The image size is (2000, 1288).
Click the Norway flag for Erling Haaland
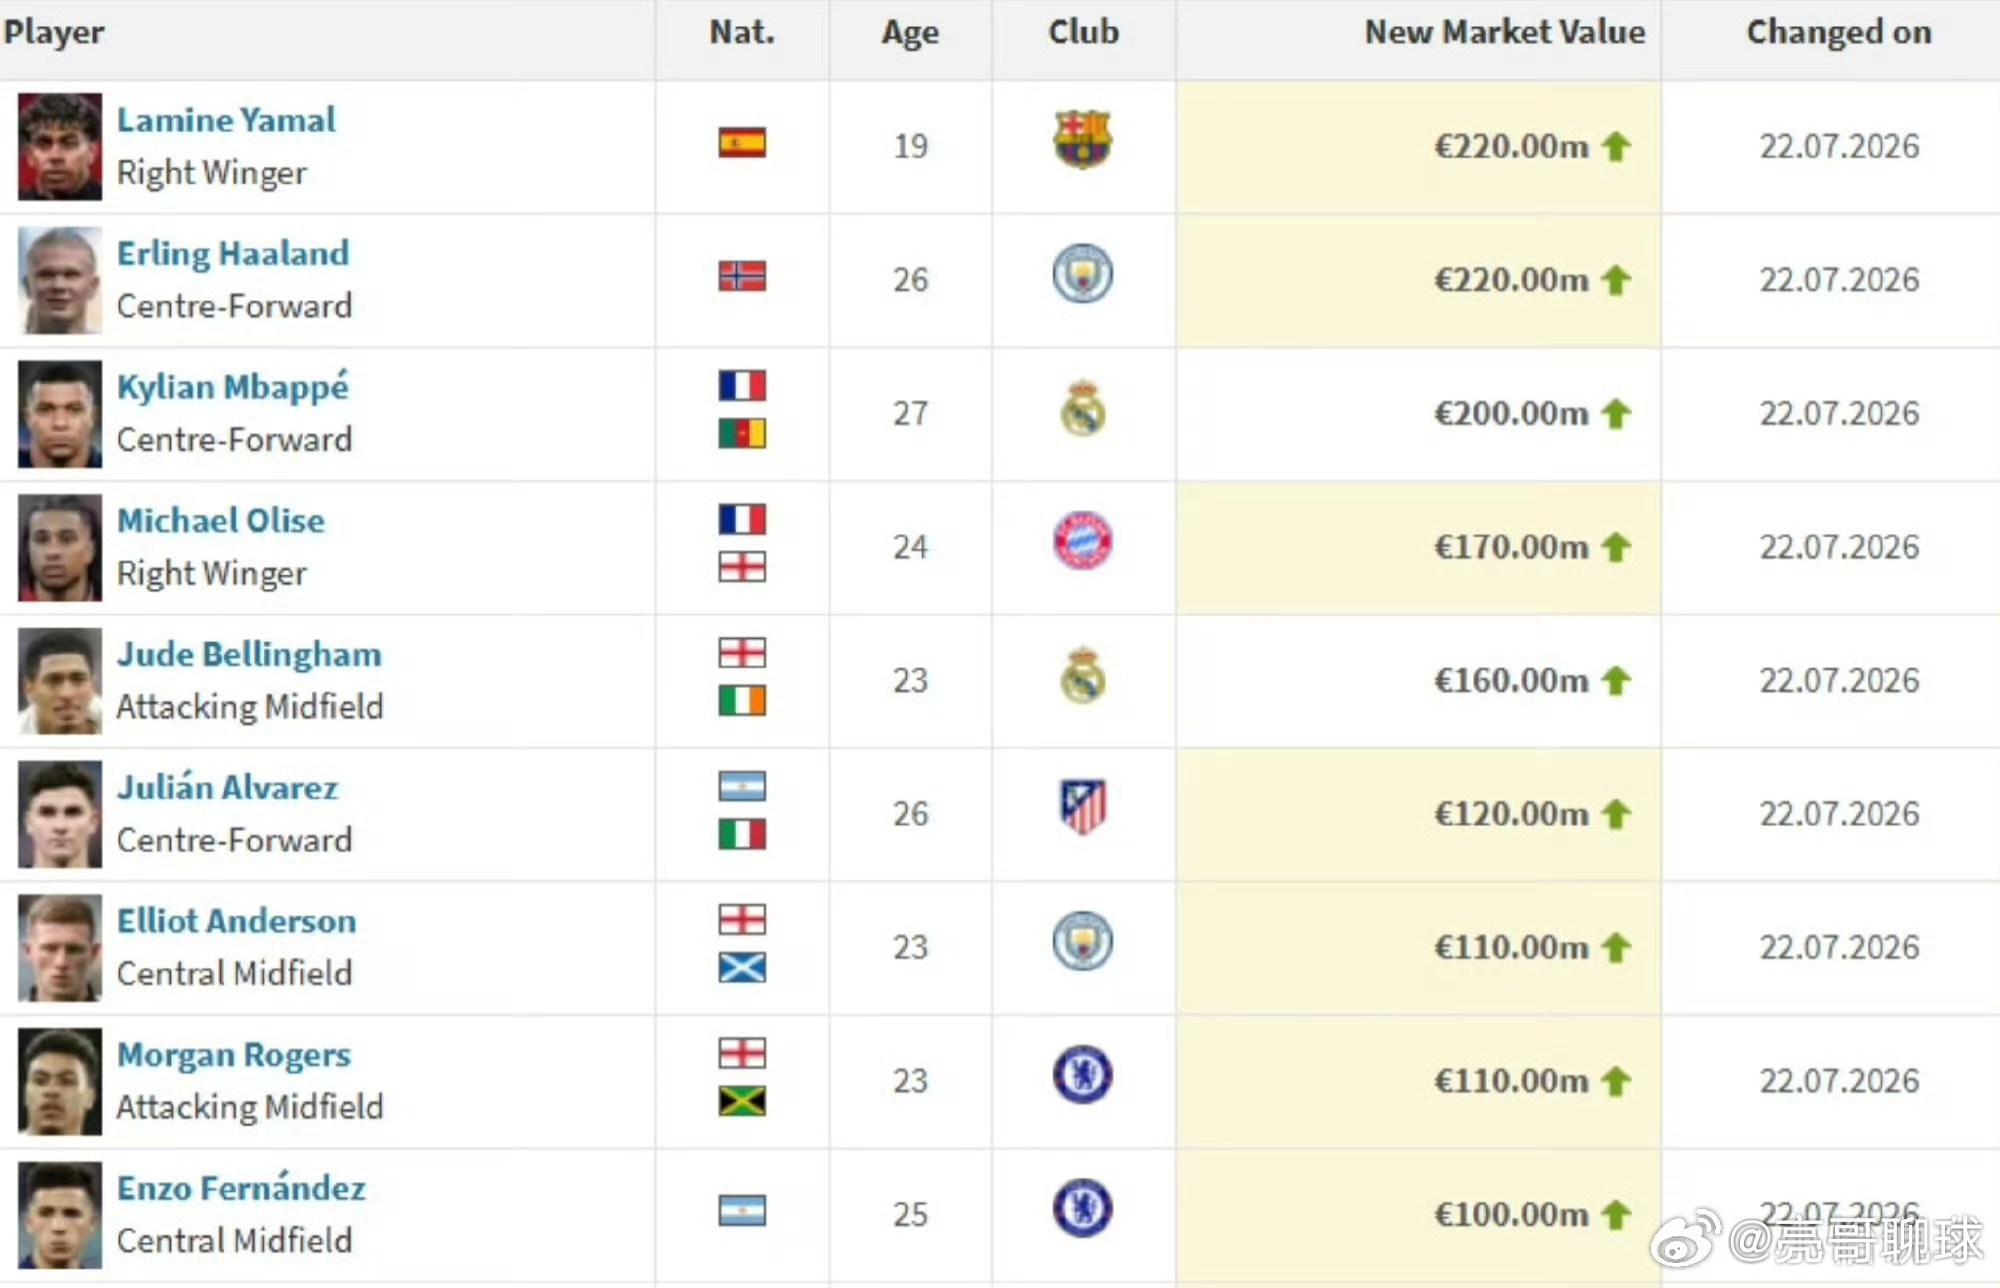tap(742, 276)
